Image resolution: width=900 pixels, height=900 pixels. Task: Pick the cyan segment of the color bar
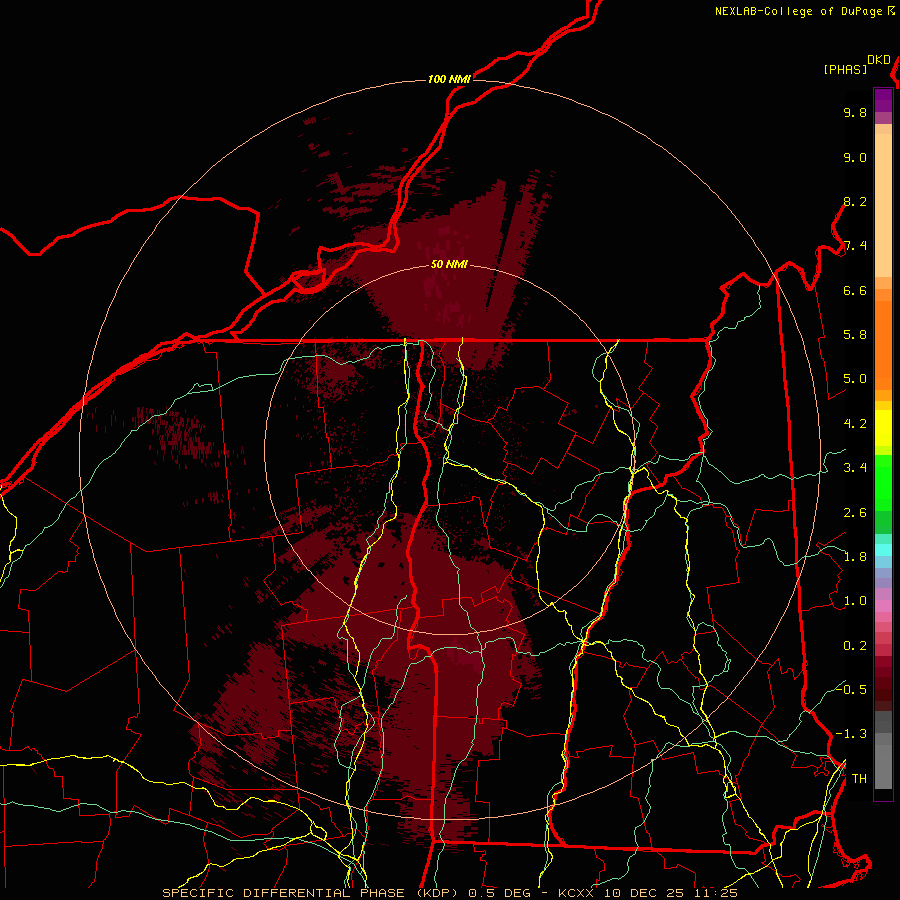pos(883,549)
